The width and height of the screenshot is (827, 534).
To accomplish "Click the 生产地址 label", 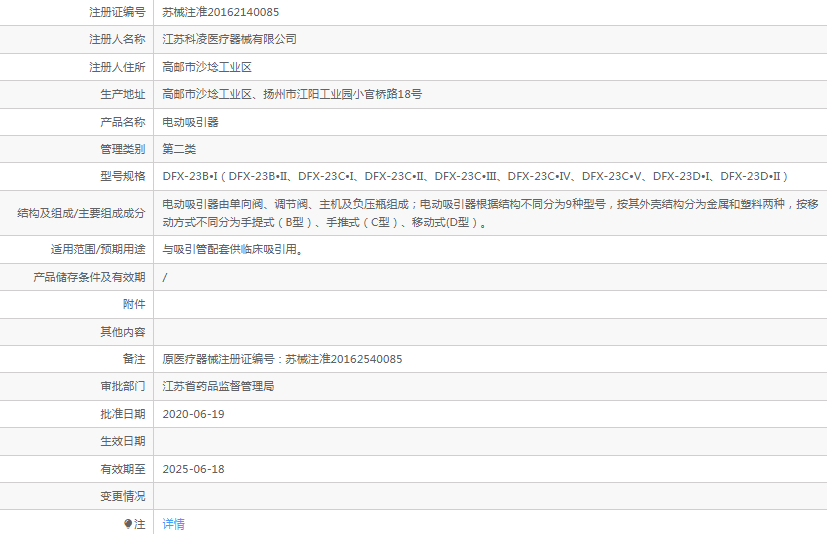I will (x=123, y=94).
